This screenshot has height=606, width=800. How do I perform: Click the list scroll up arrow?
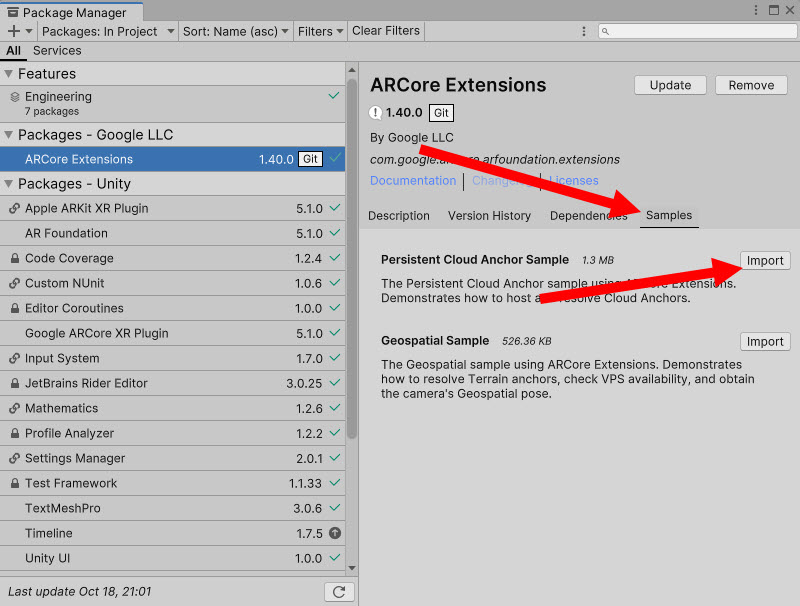click(x=352, y=70)
